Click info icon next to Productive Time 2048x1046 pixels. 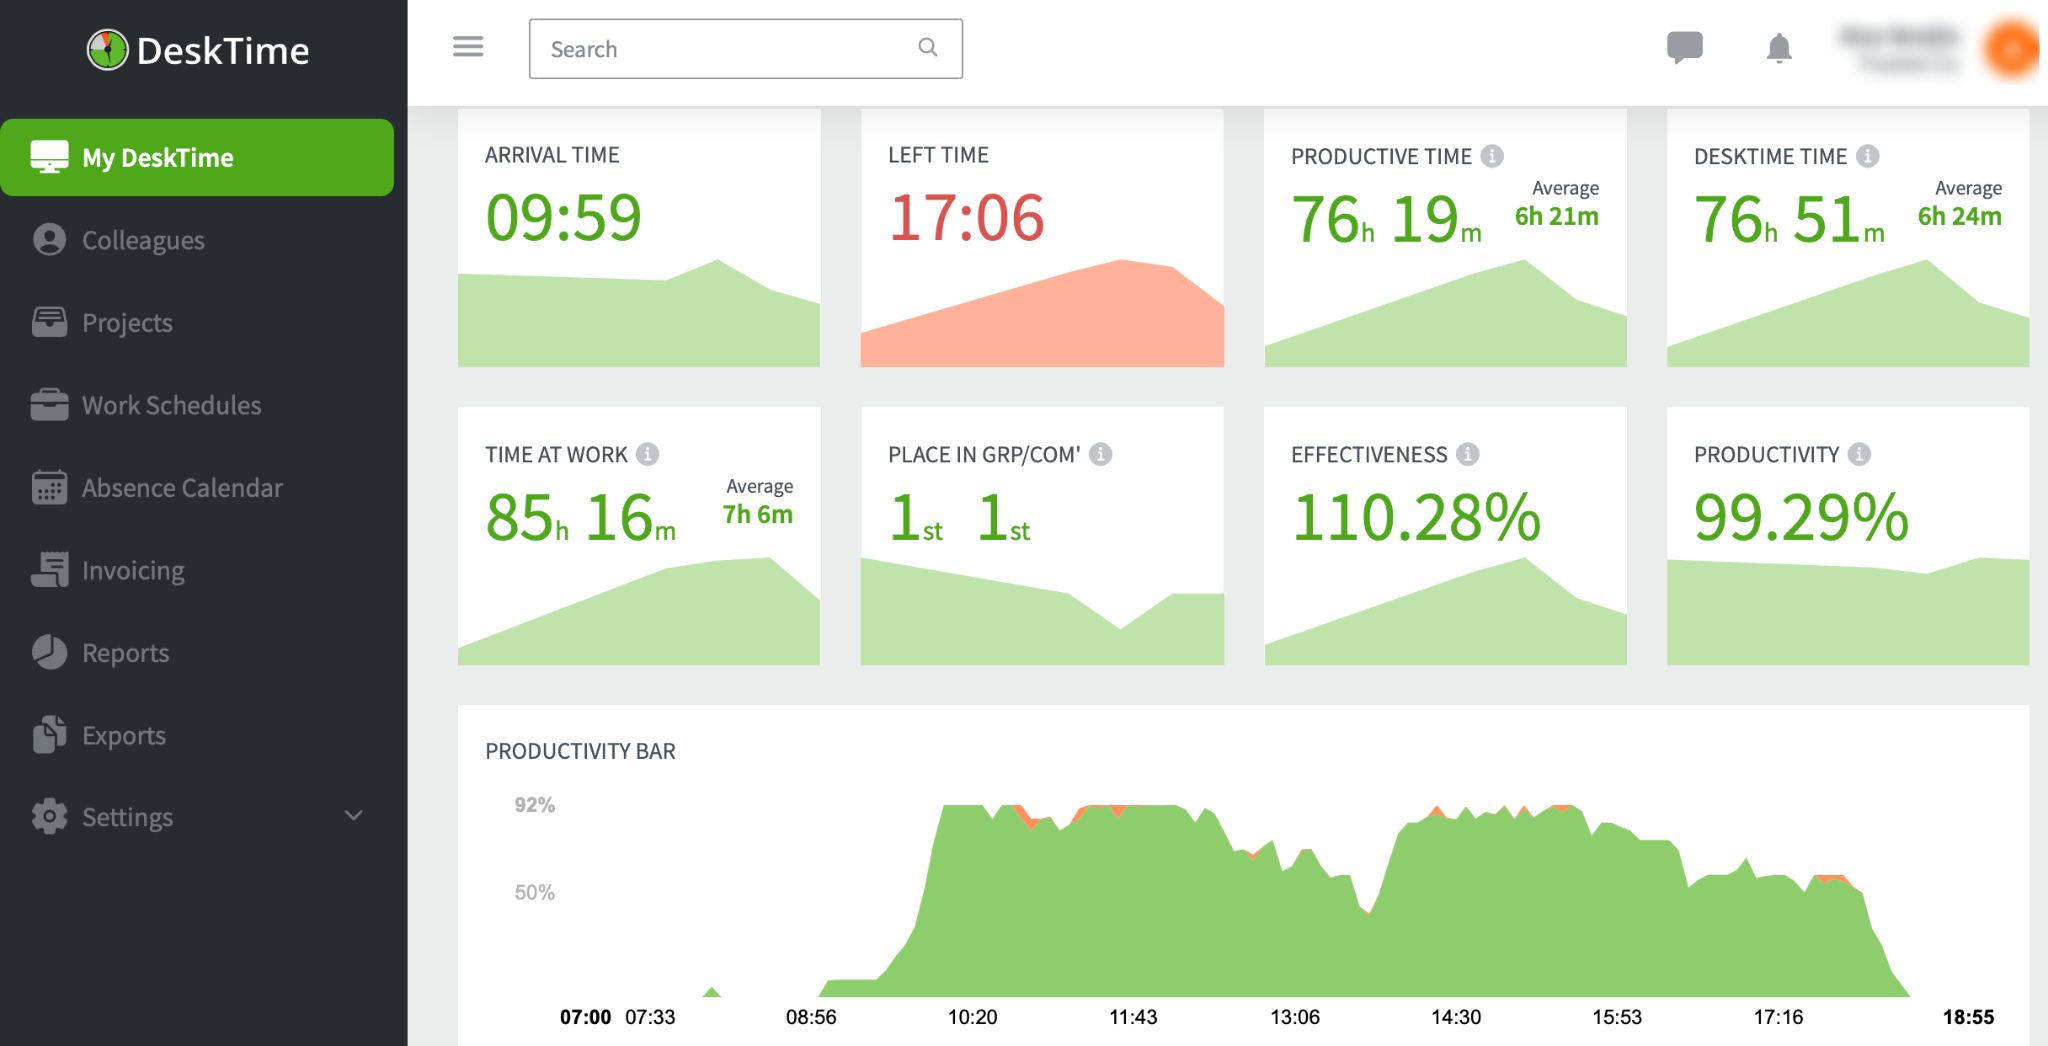click(x=1492, y=156)
